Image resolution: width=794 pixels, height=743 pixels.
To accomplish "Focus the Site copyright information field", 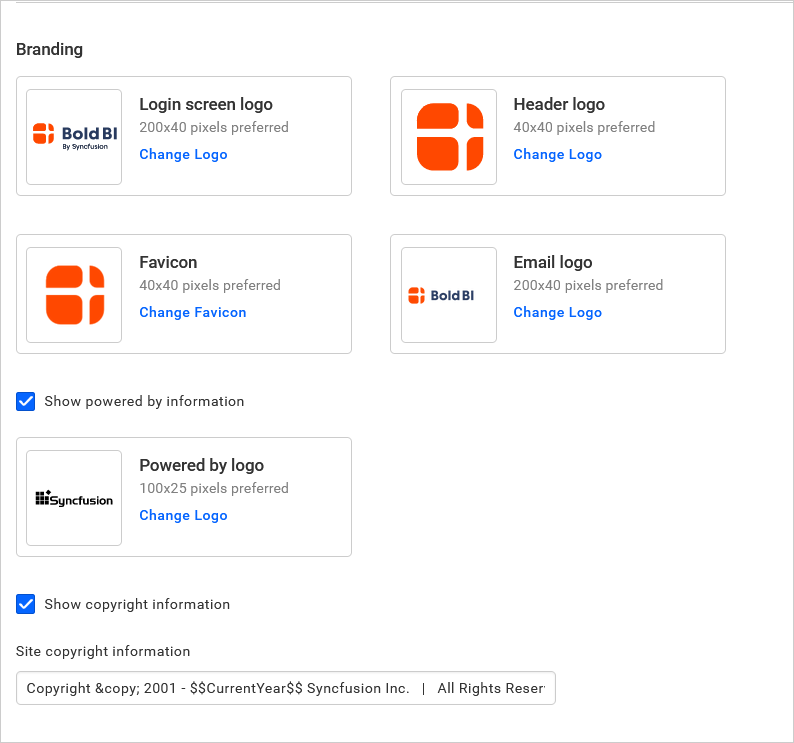I will pos(286,688).
